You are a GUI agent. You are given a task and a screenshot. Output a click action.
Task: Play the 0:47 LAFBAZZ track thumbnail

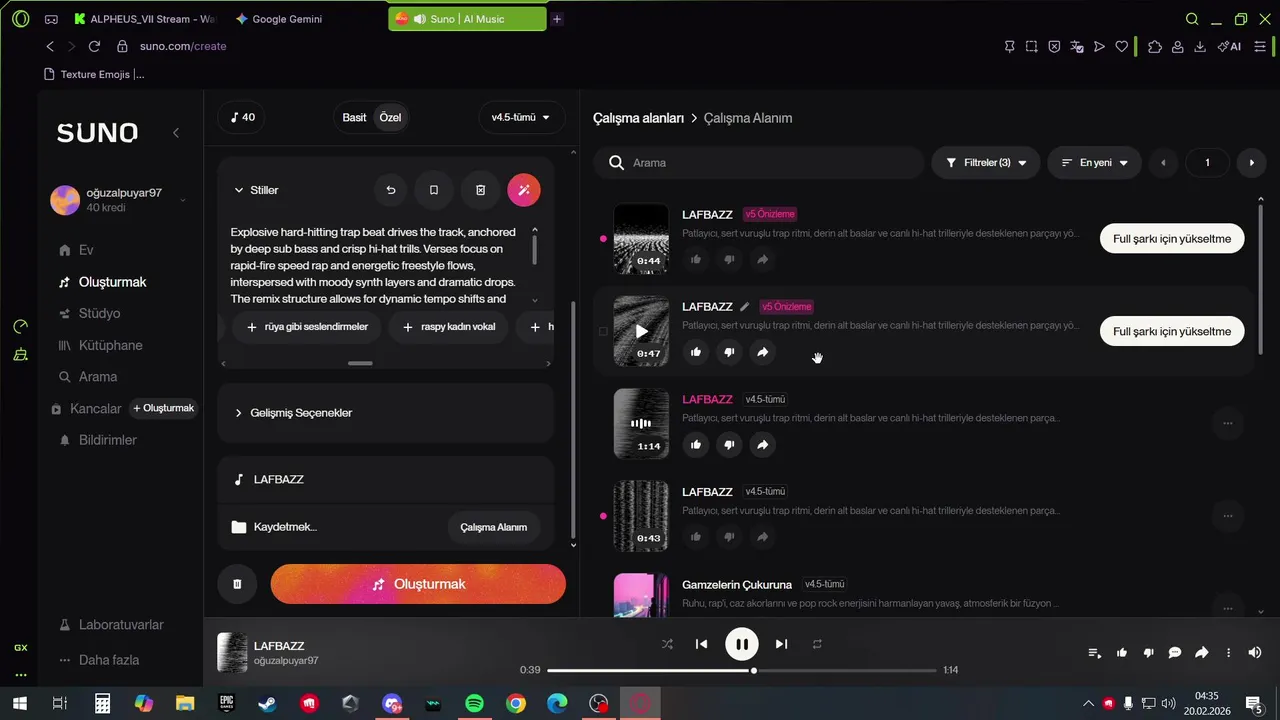point(641,331)
